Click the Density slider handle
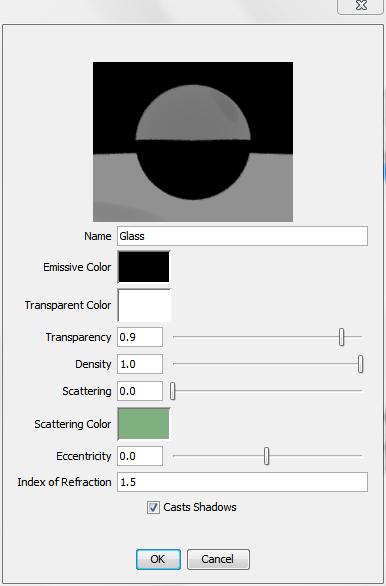 tap(360, 364)
